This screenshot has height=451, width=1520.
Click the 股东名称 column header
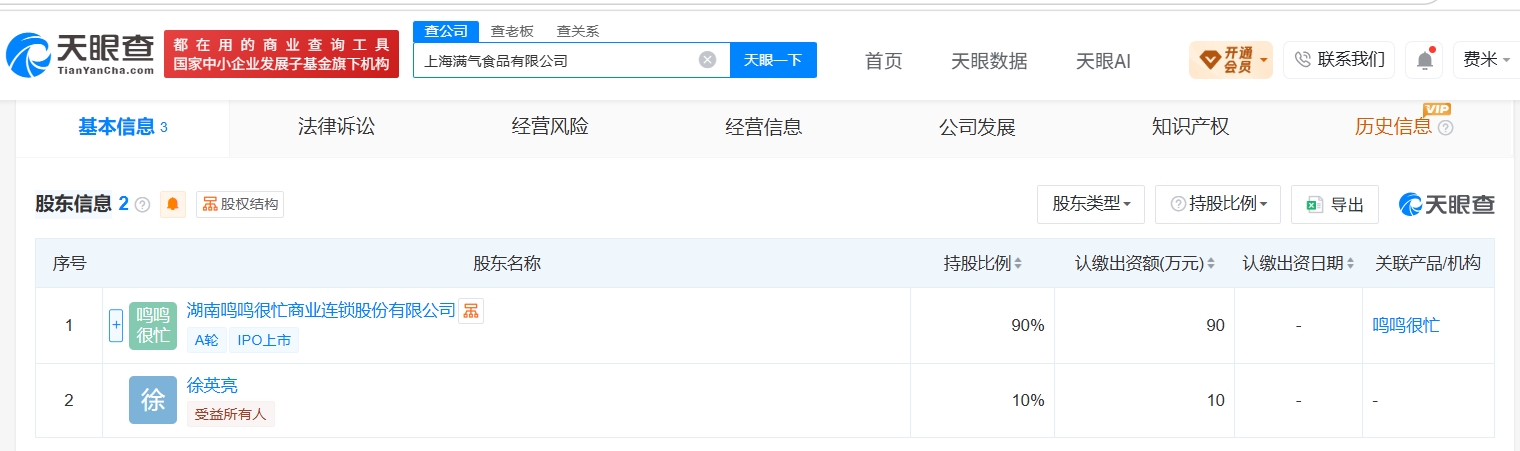507,264
